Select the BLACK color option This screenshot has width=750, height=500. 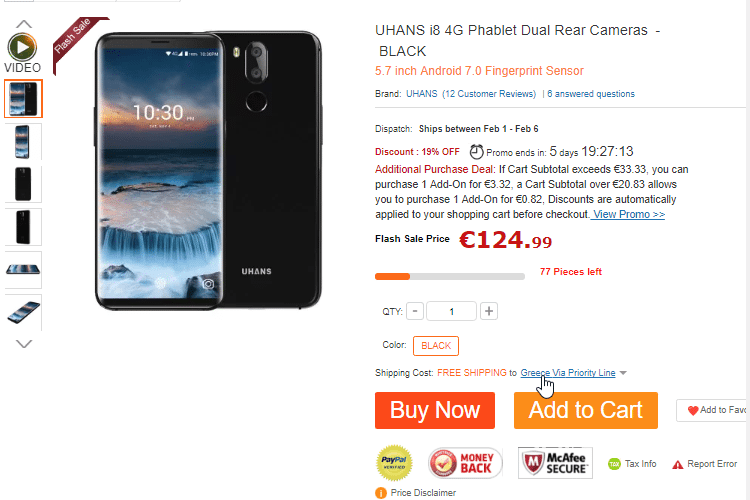click(436, 346)
